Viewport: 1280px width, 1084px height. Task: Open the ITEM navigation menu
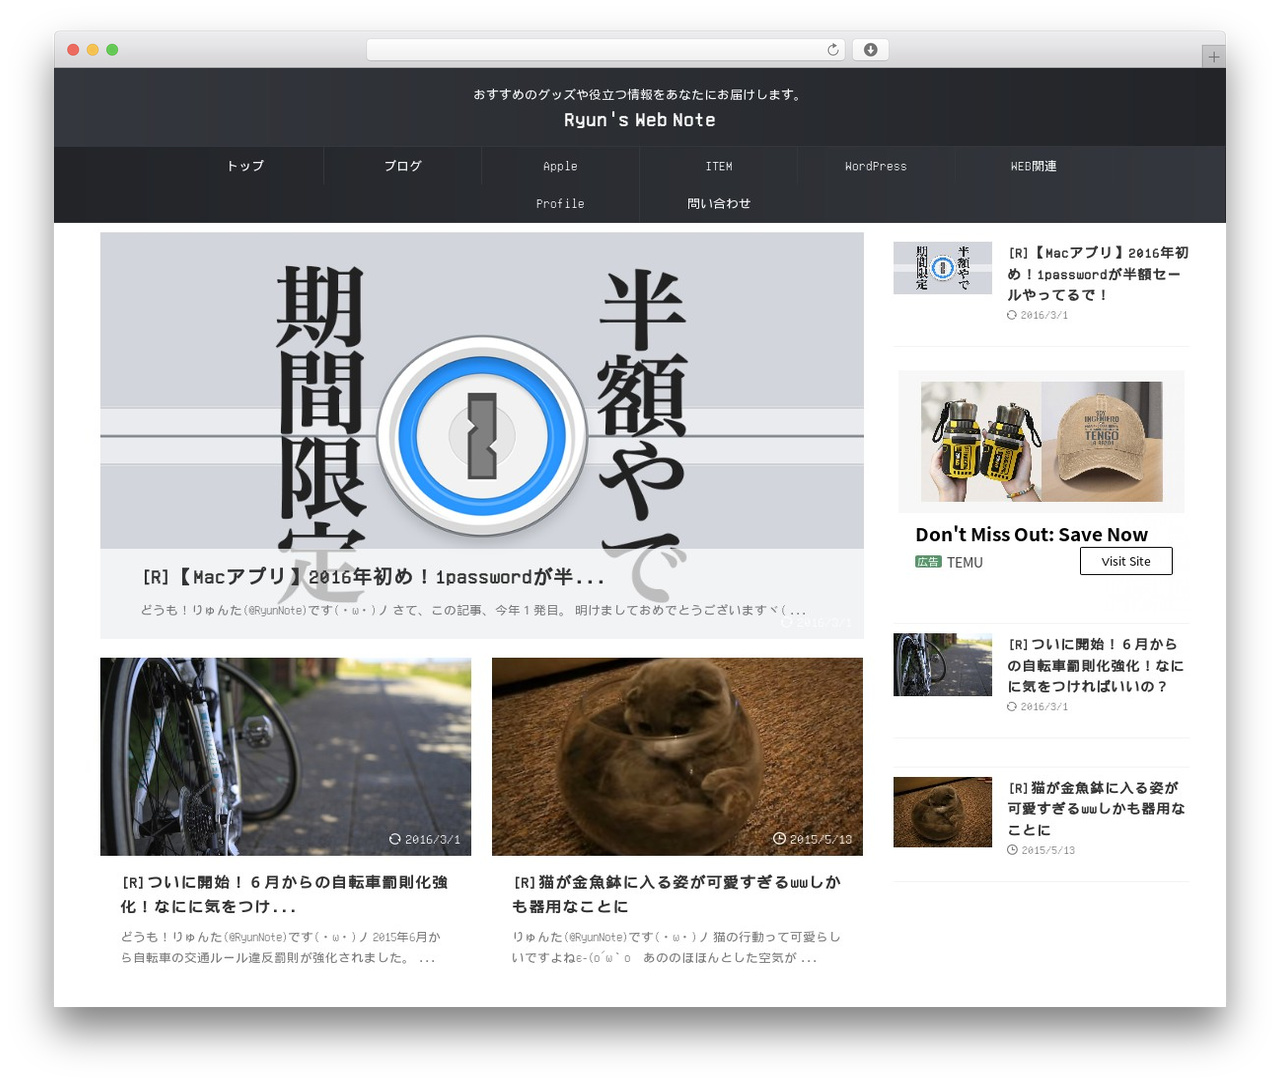tap(718, 166)
